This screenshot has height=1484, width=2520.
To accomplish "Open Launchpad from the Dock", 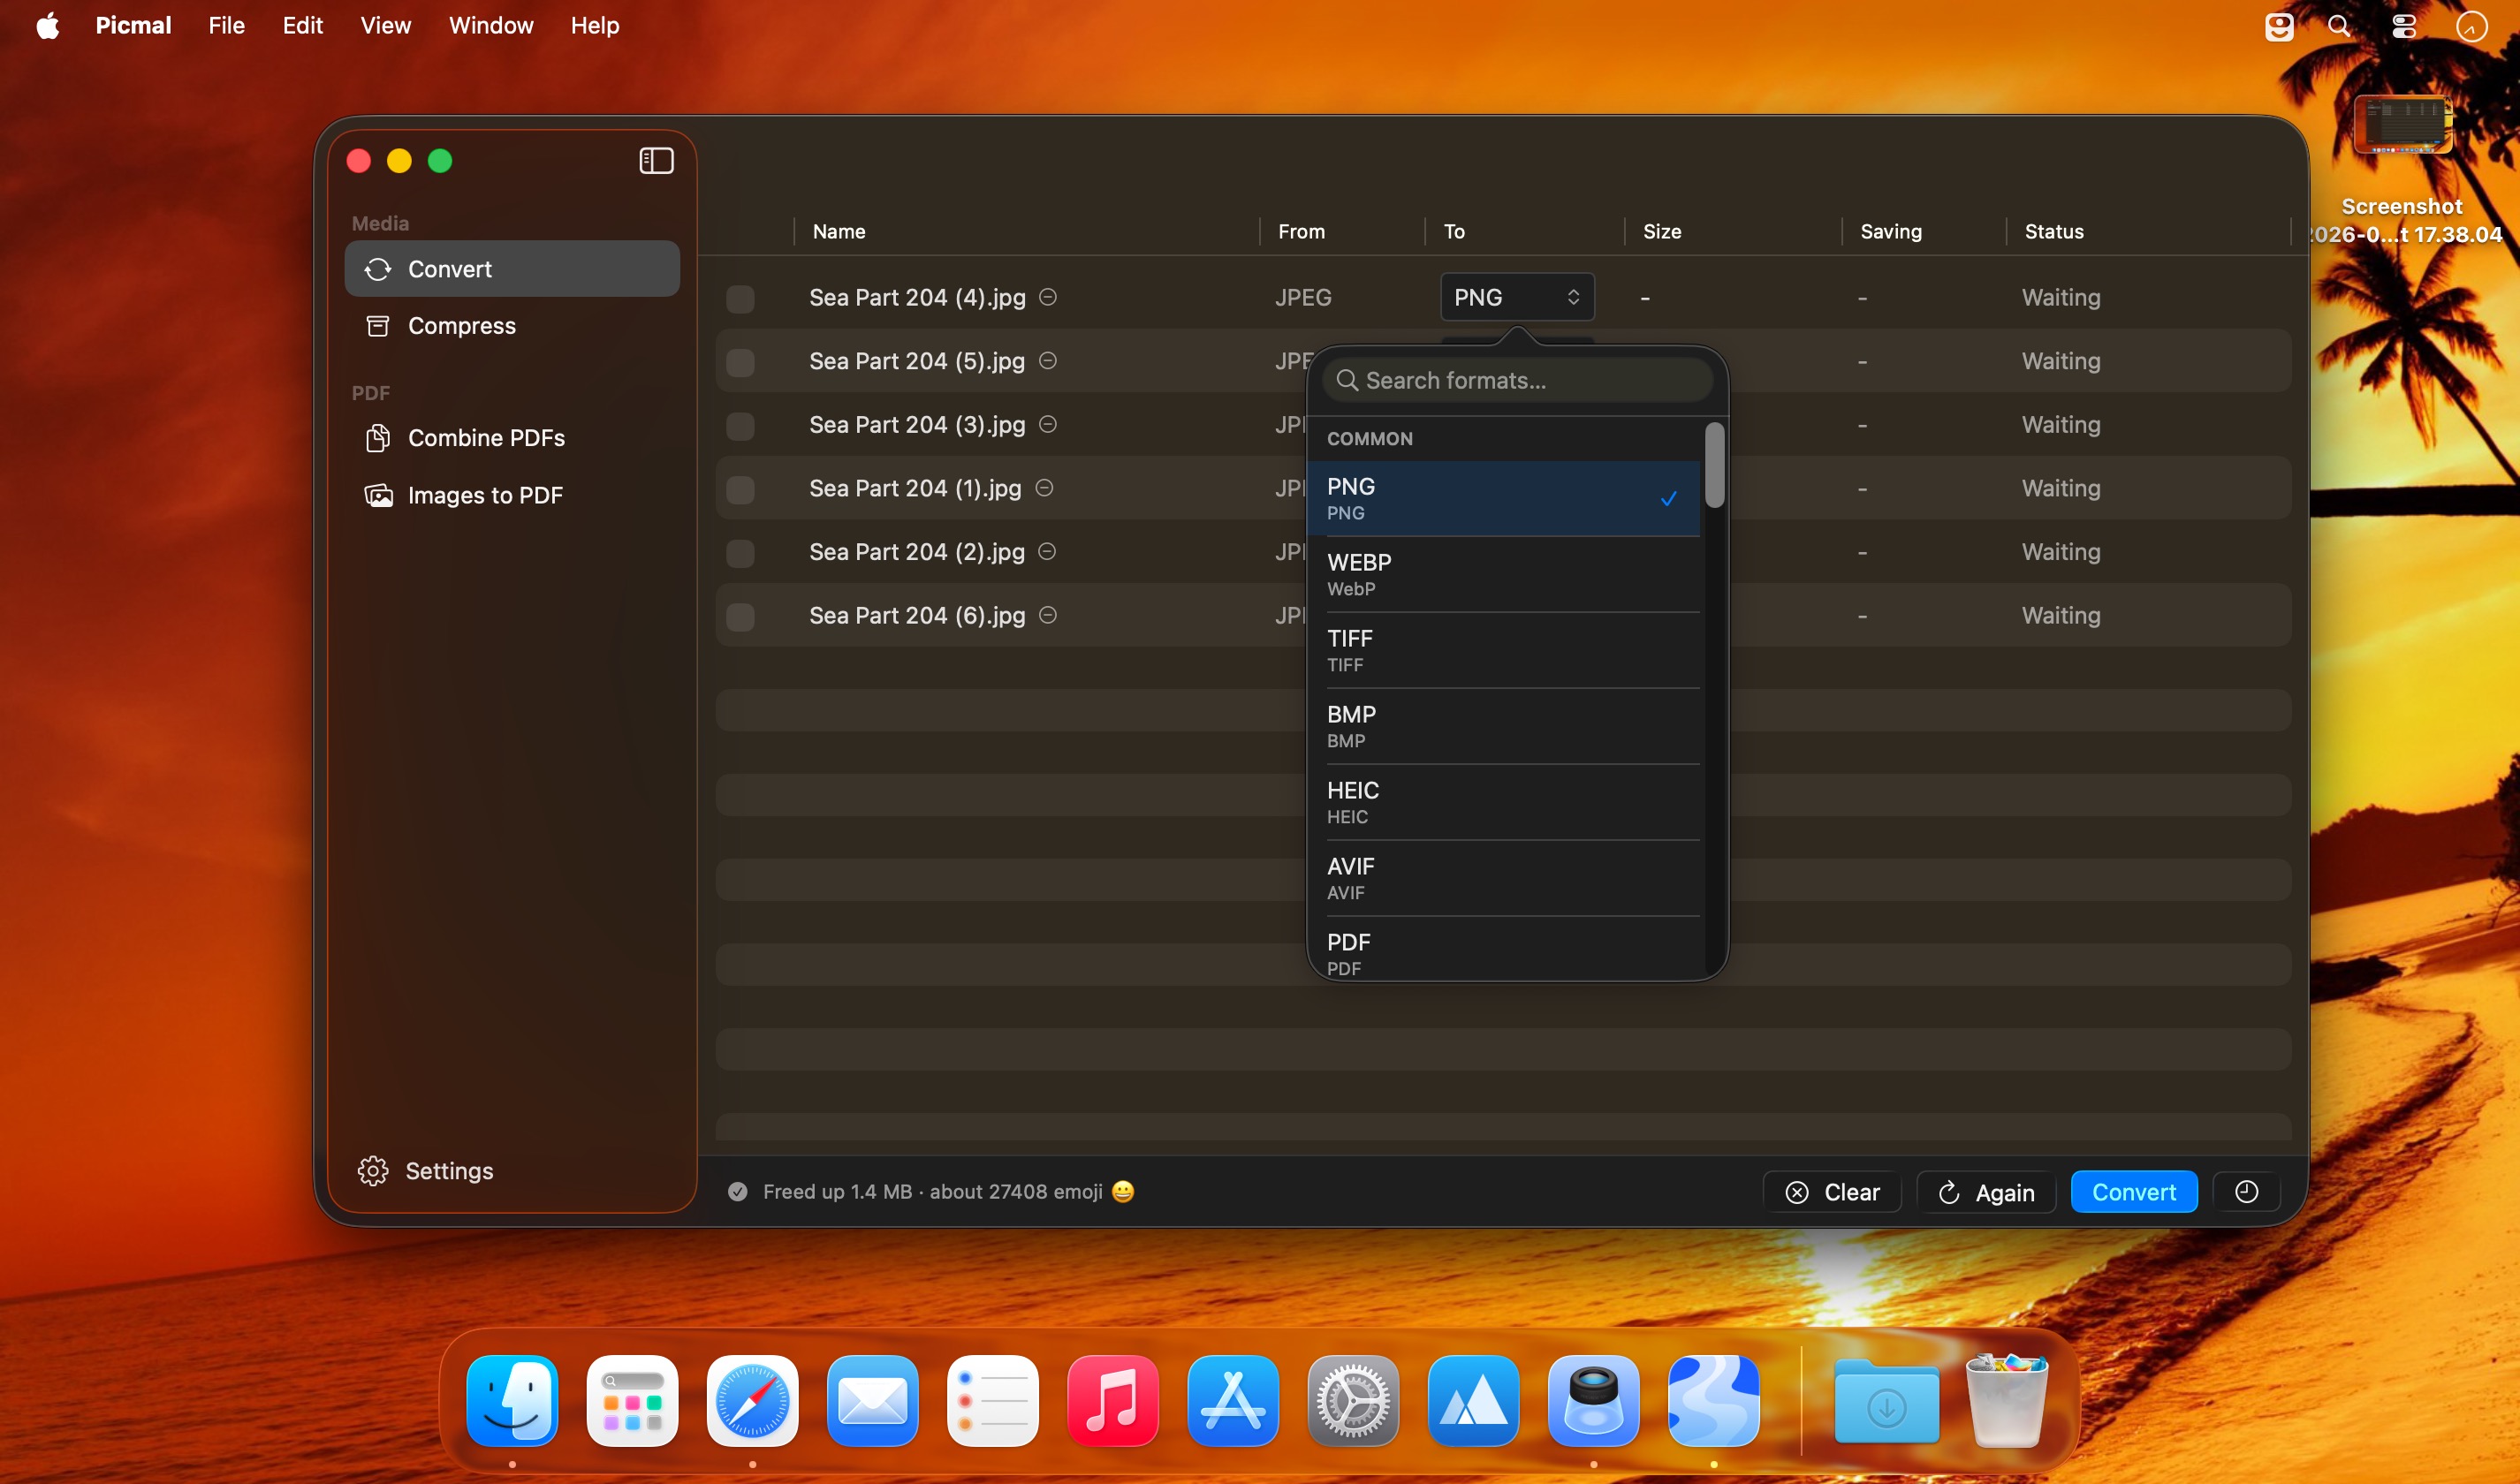I will (632, 1400).
